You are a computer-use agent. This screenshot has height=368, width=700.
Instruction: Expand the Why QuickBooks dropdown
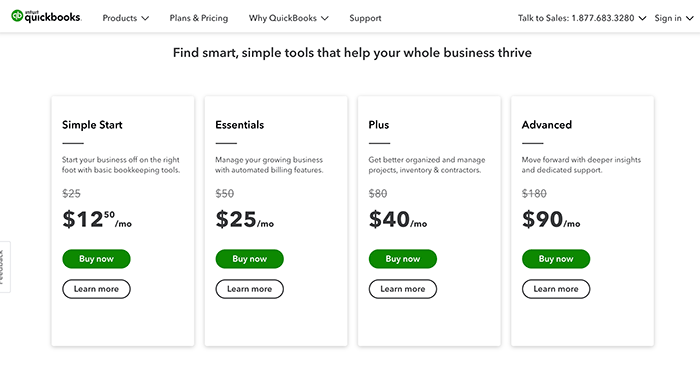coord(288,18)
